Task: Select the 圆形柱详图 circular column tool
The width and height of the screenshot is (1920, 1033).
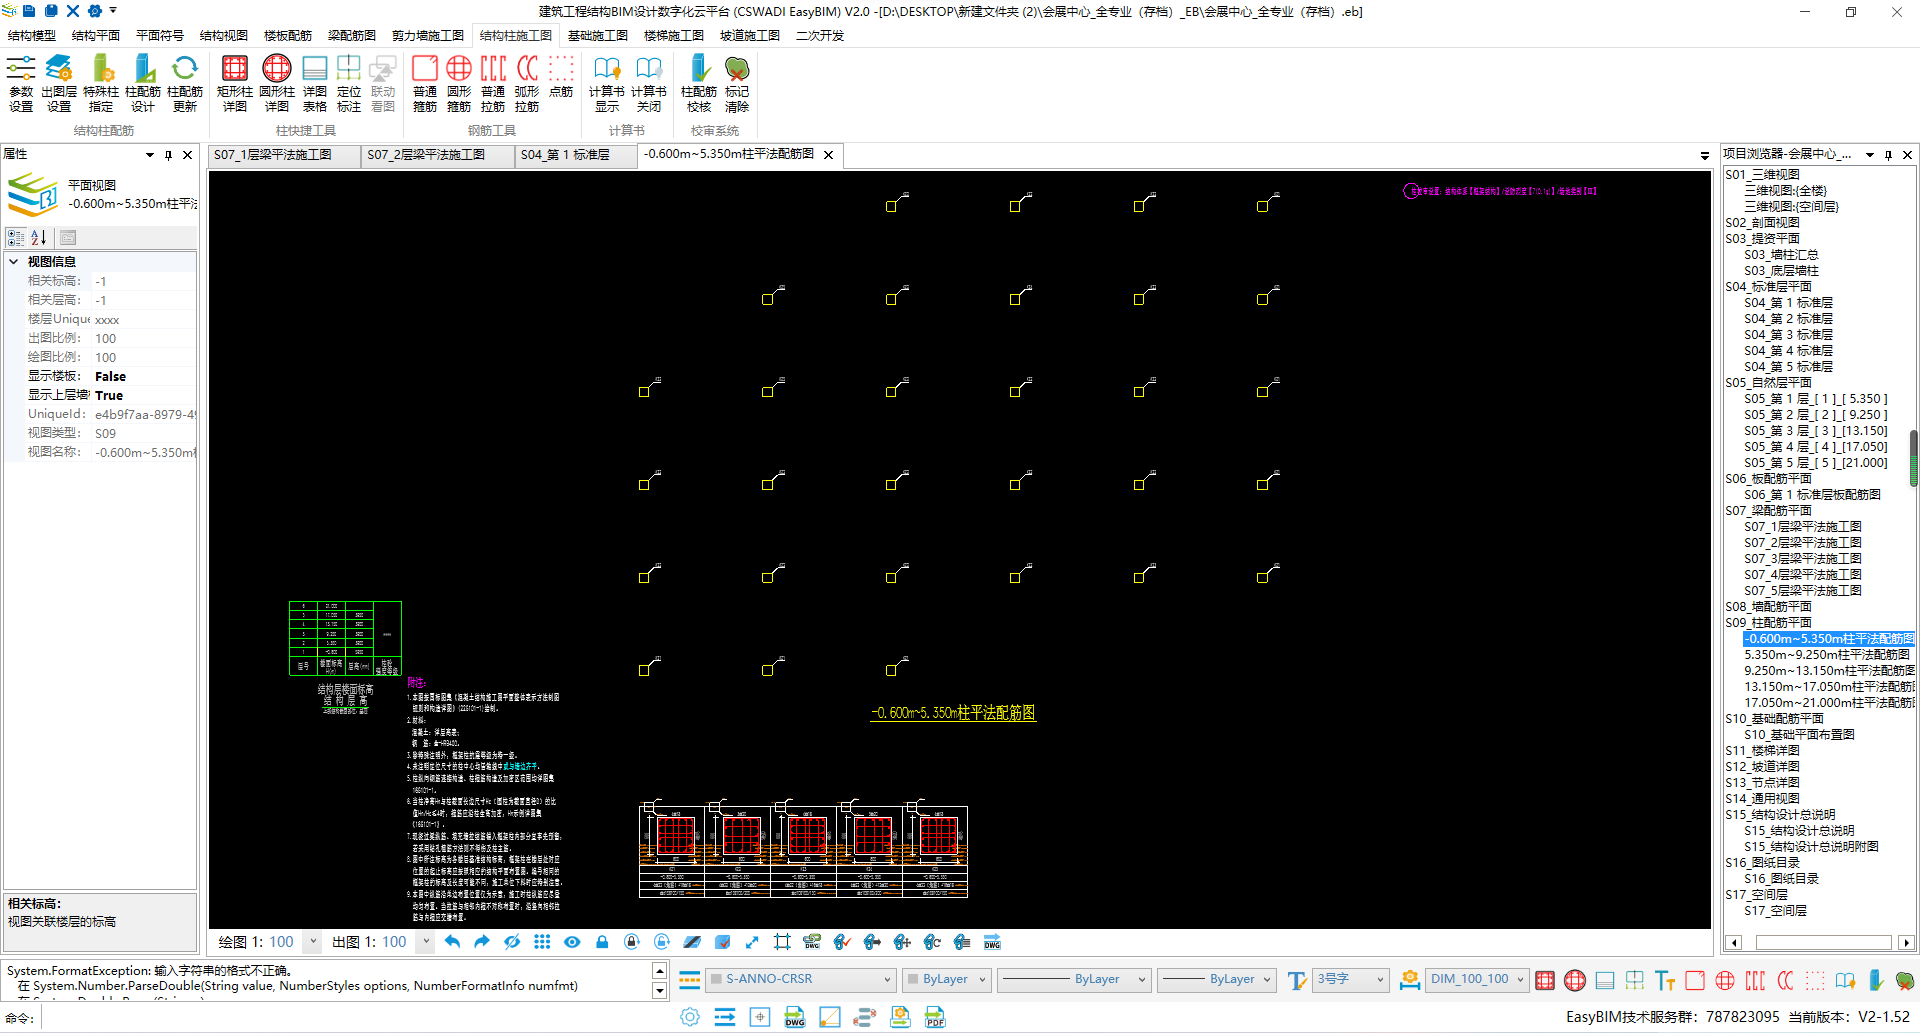Action: [x=276, y=82]
